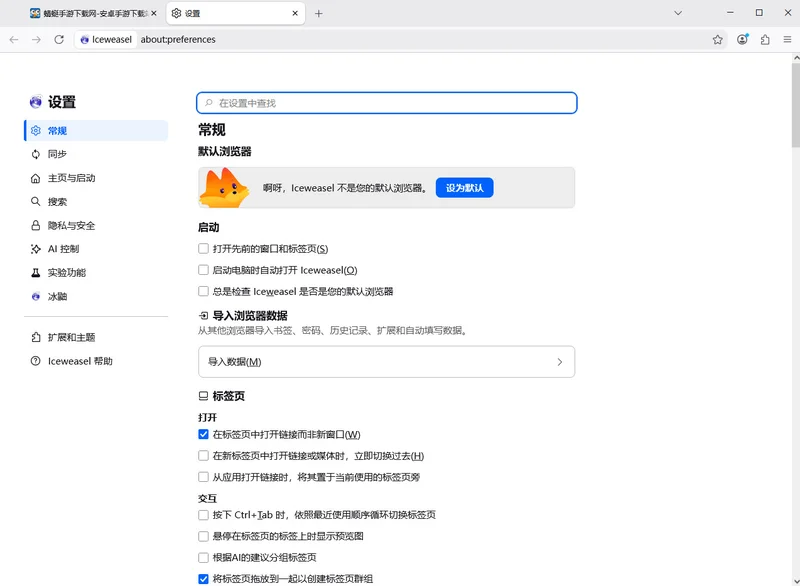Close the 设置 tab

tap(295, 13)
